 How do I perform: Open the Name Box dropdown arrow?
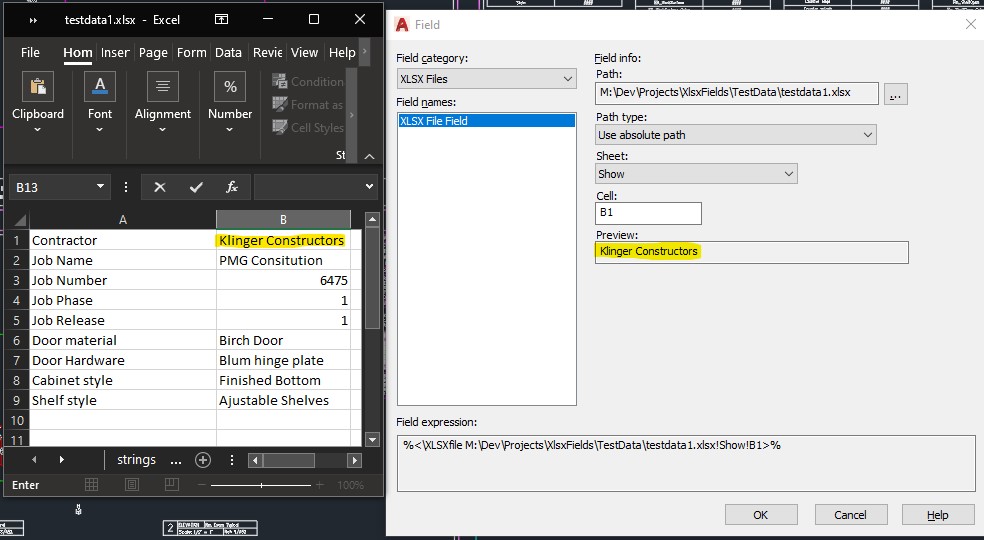tap(100, 186)
